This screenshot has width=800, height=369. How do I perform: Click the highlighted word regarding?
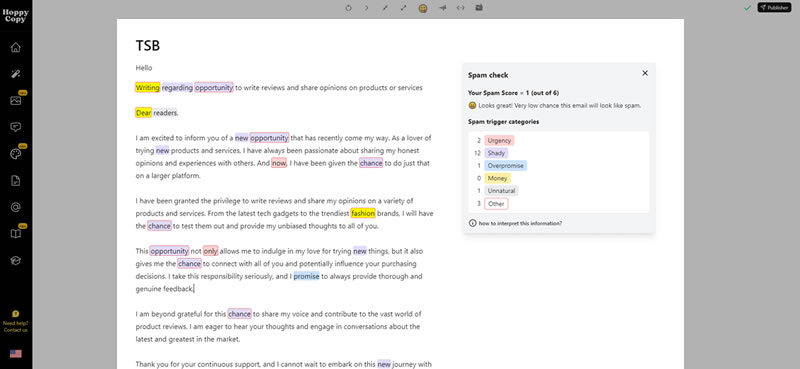(178, 87)
